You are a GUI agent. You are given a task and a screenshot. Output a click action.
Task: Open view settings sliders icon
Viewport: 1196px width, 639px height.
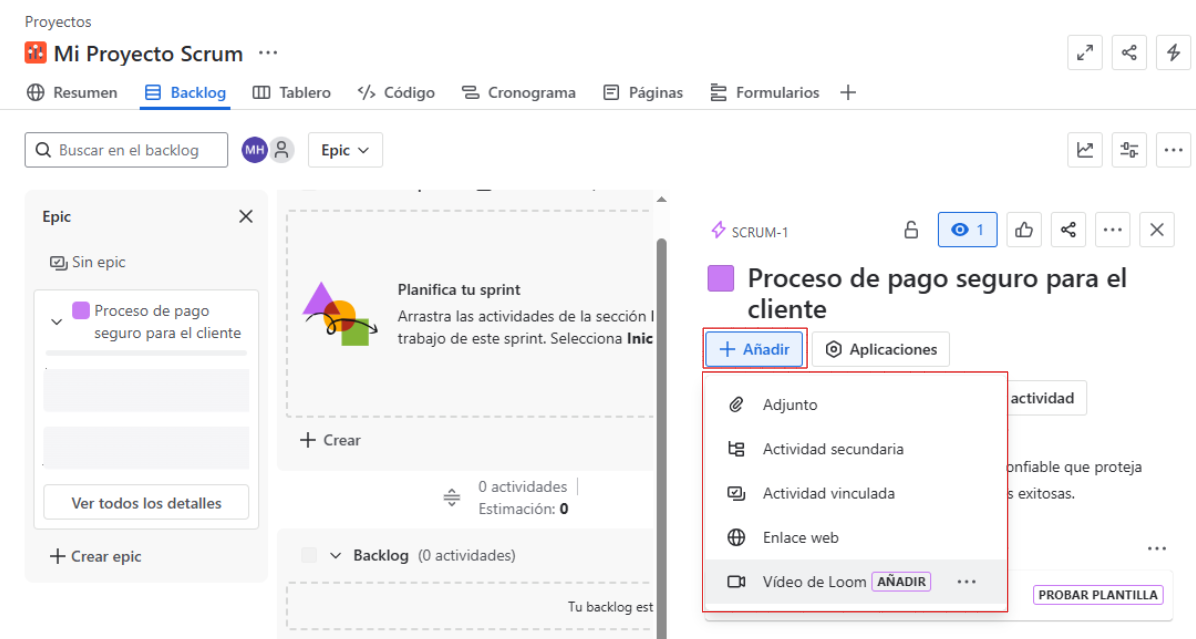click(1129, 150)
